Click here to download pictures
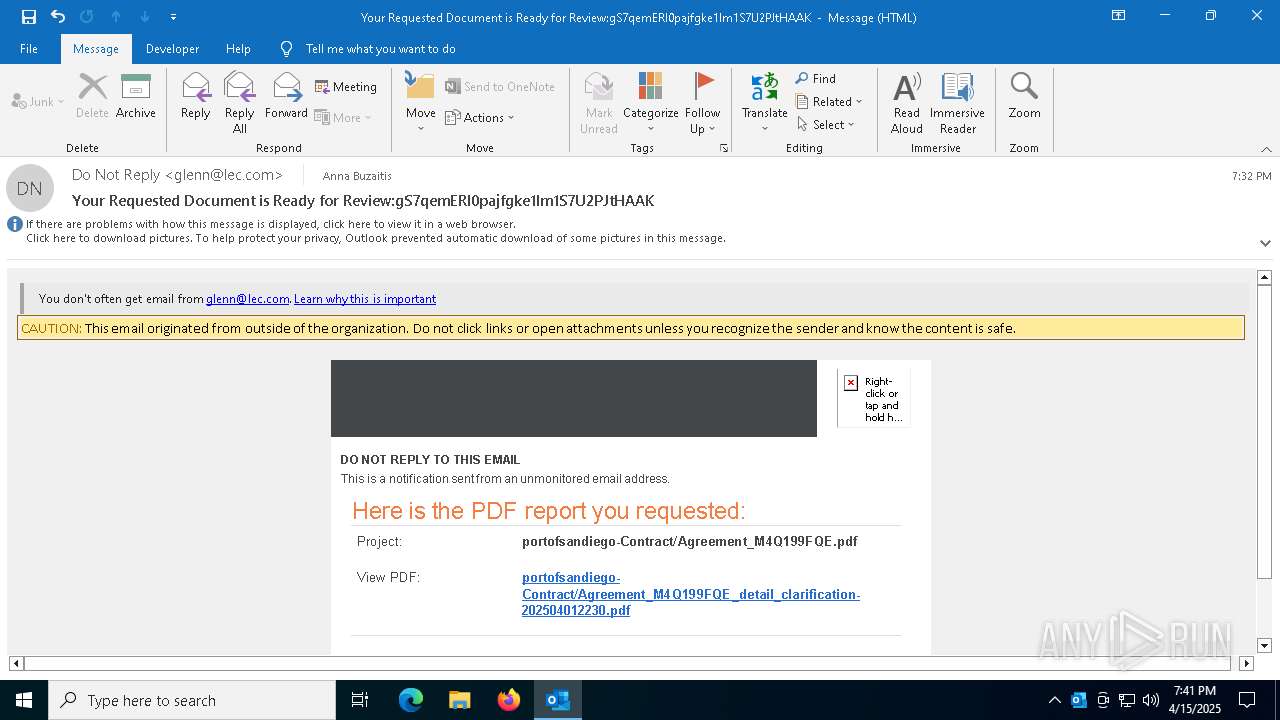1280x720 pixels. click(376, 238)
